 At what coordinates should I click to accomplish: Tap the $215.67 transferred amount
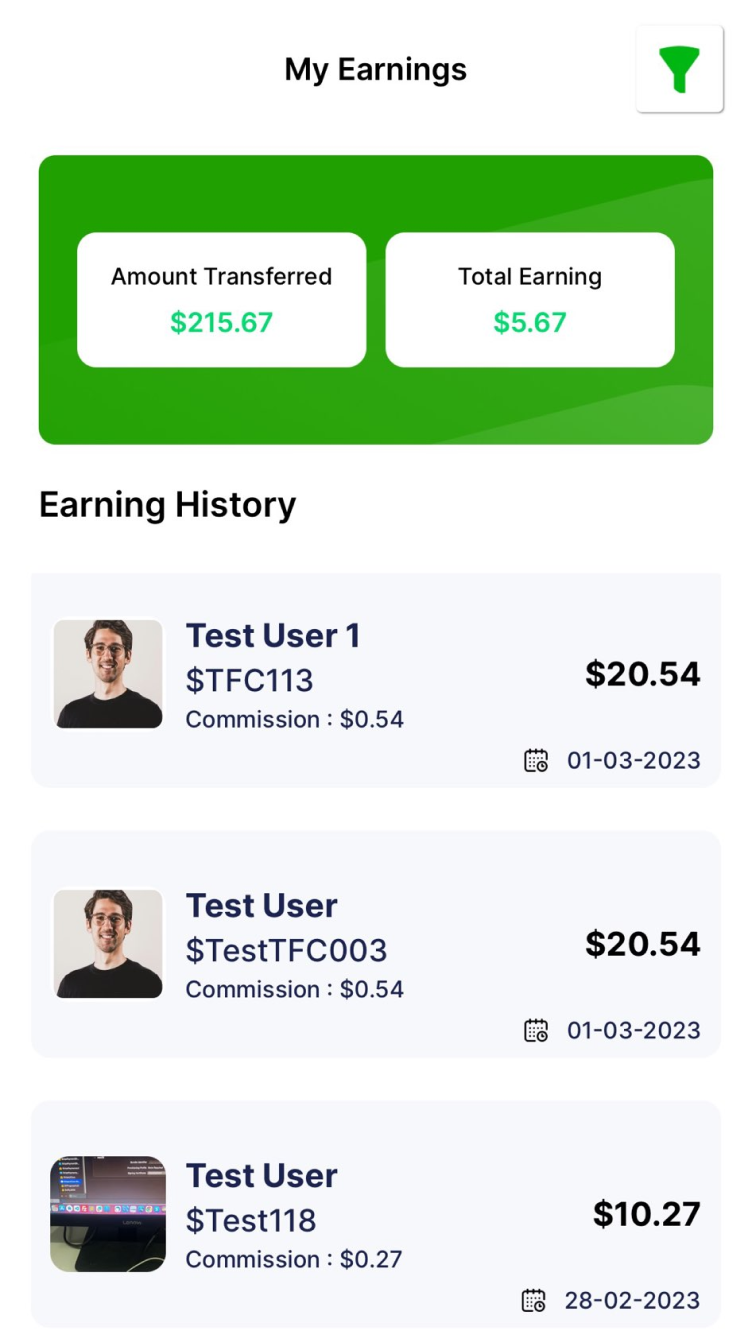tap(221, 322)
